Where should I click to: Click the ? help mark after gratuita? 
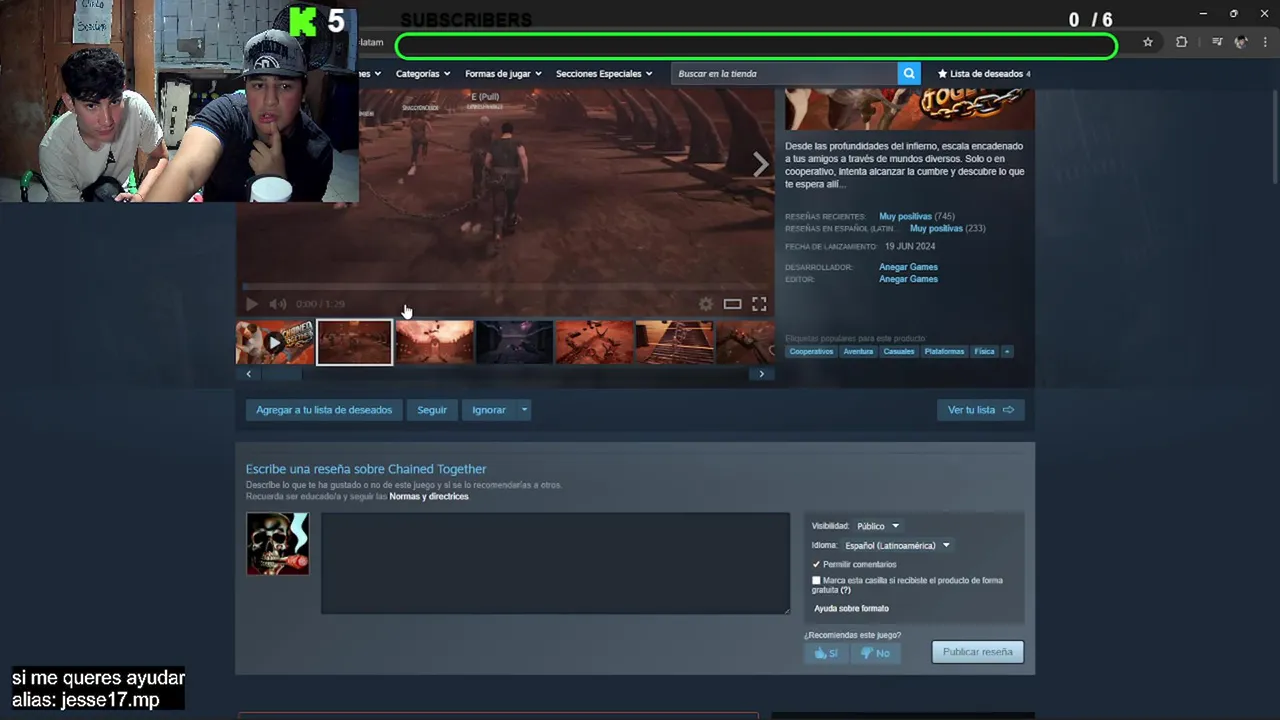point(845,590)
